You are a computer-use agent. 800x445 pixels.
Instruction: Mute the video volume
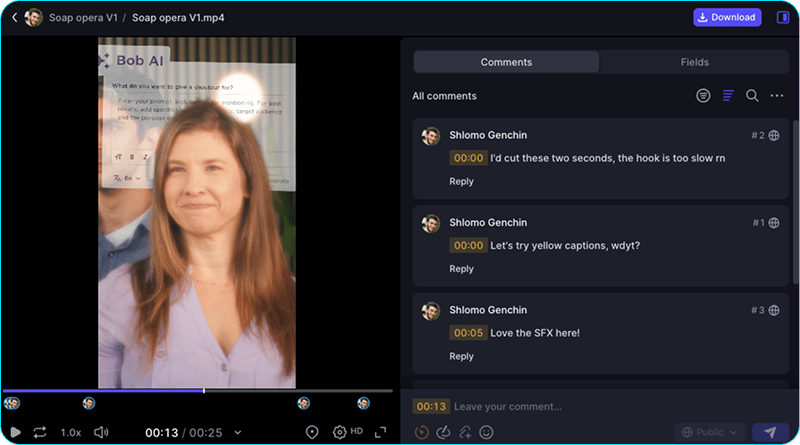101,432
